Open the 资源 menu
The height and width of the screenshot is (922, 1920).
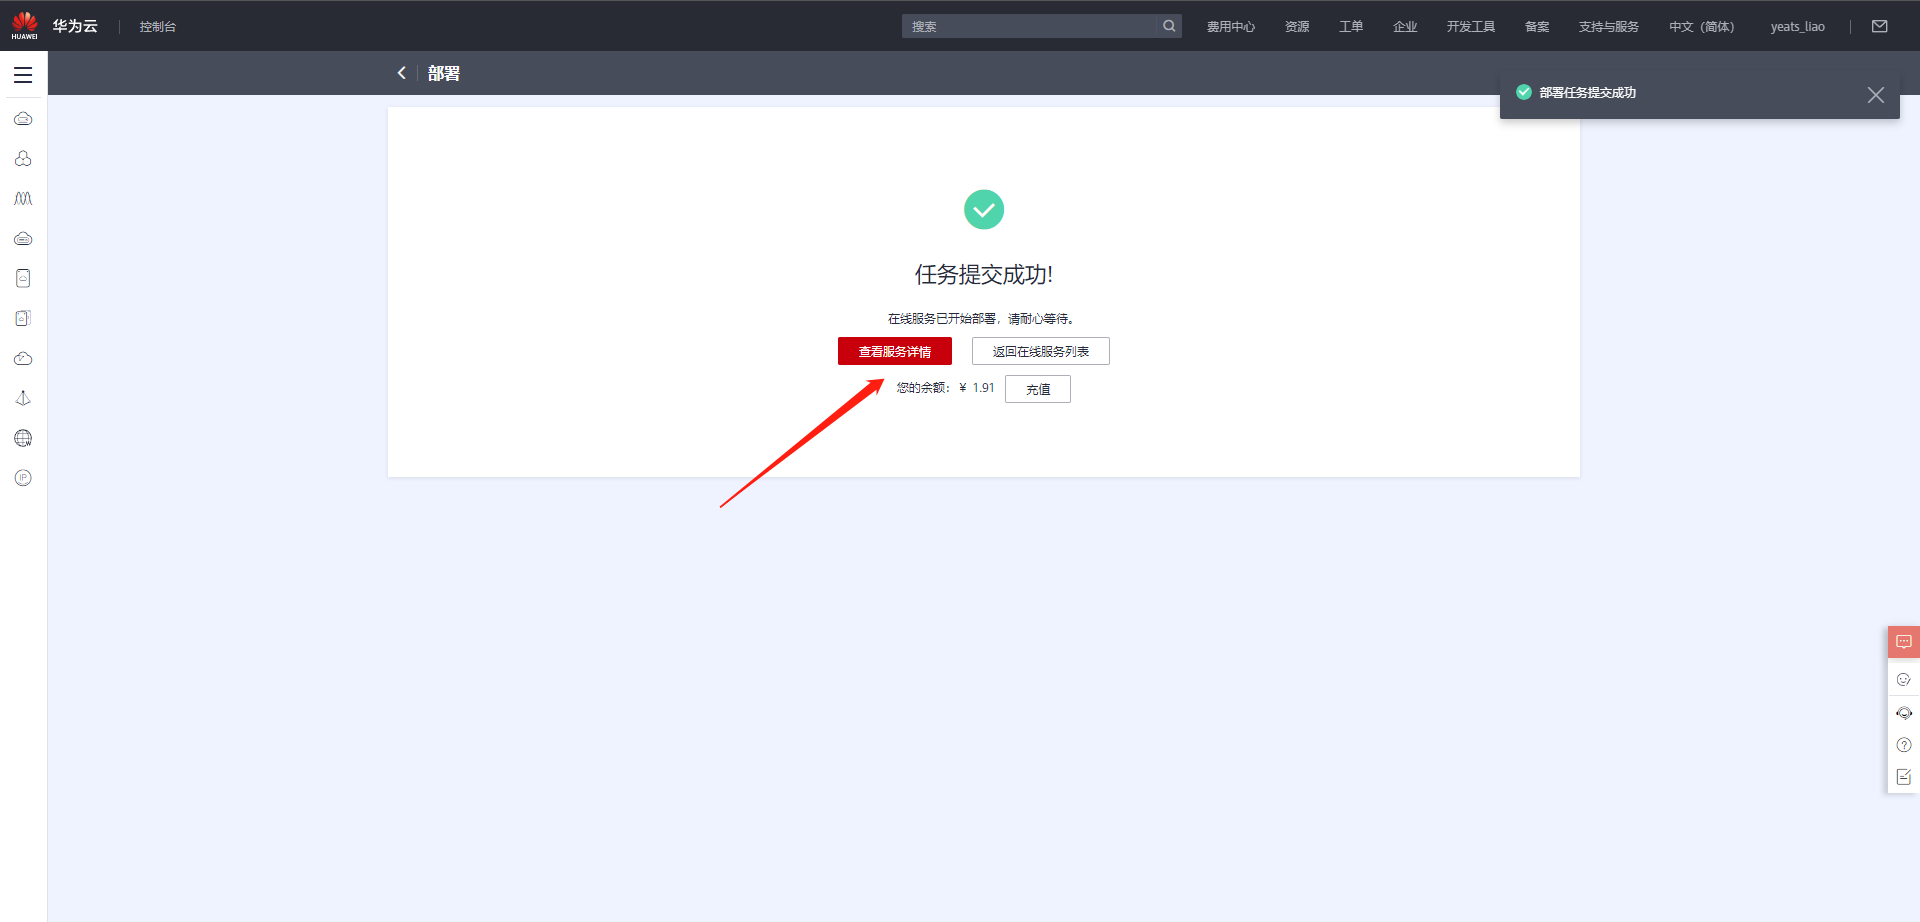click(1297, 27)
